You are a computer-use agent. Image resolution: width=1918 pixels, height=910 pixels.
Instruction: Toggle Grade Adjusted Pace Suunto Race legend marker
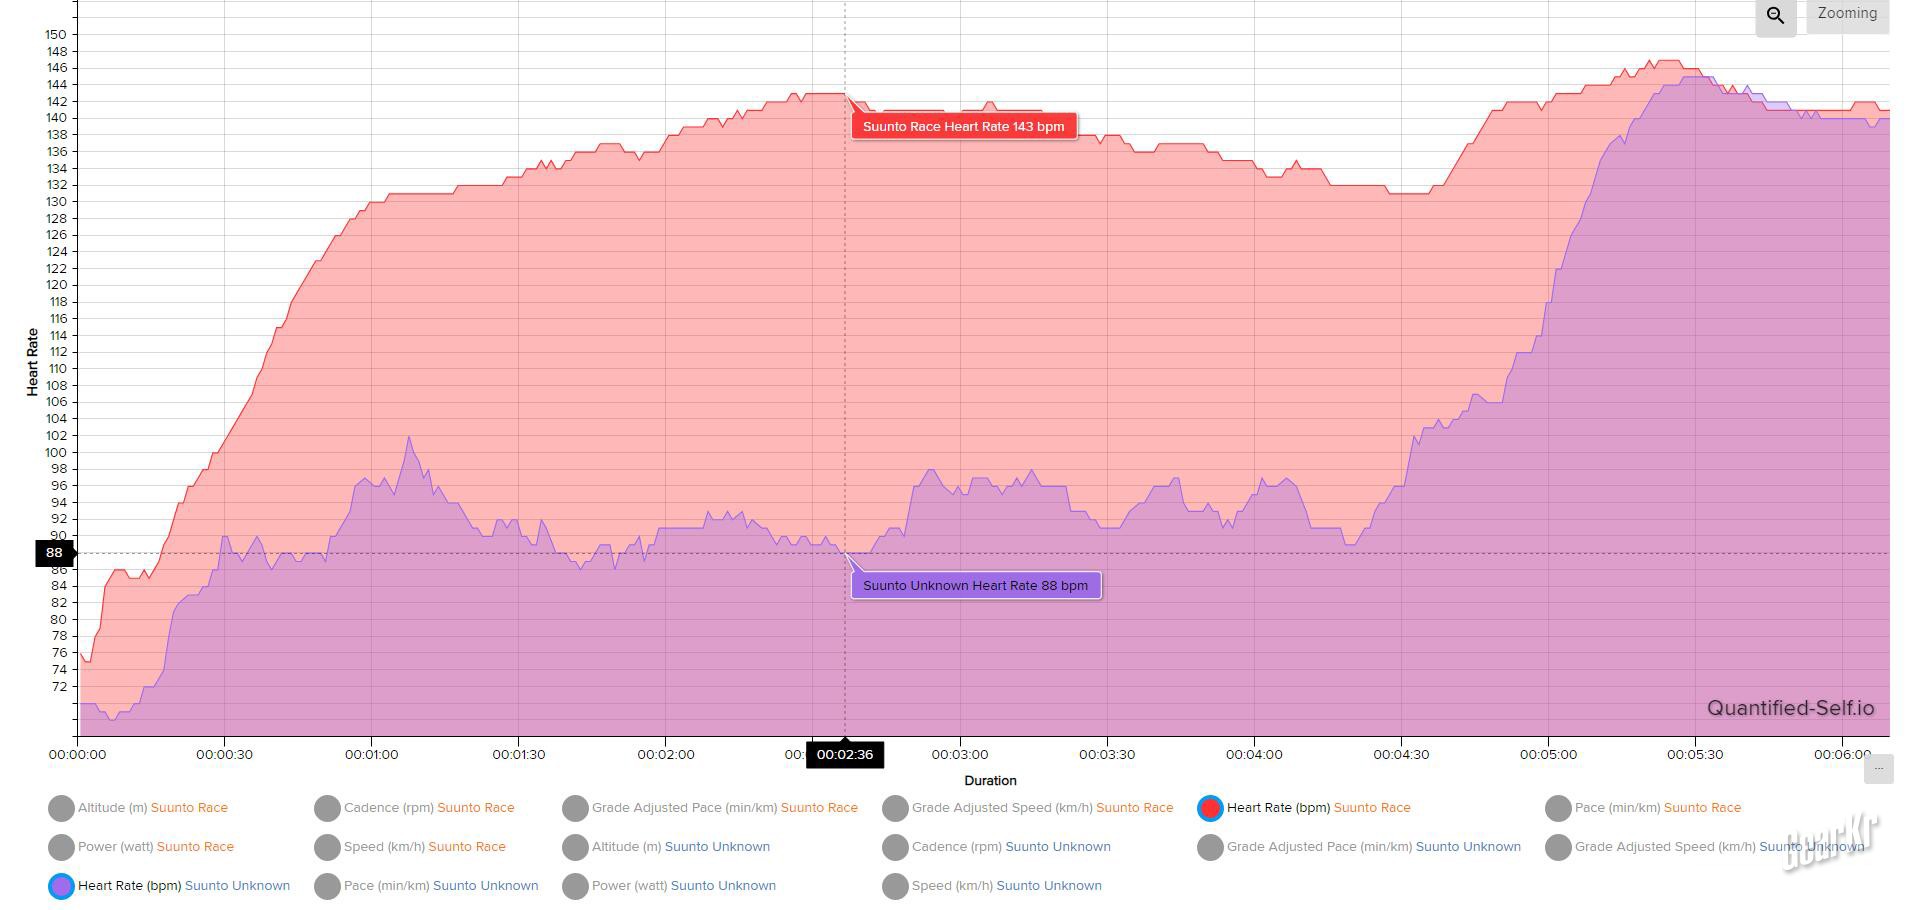pyautogui.click(x=575, y=808)
